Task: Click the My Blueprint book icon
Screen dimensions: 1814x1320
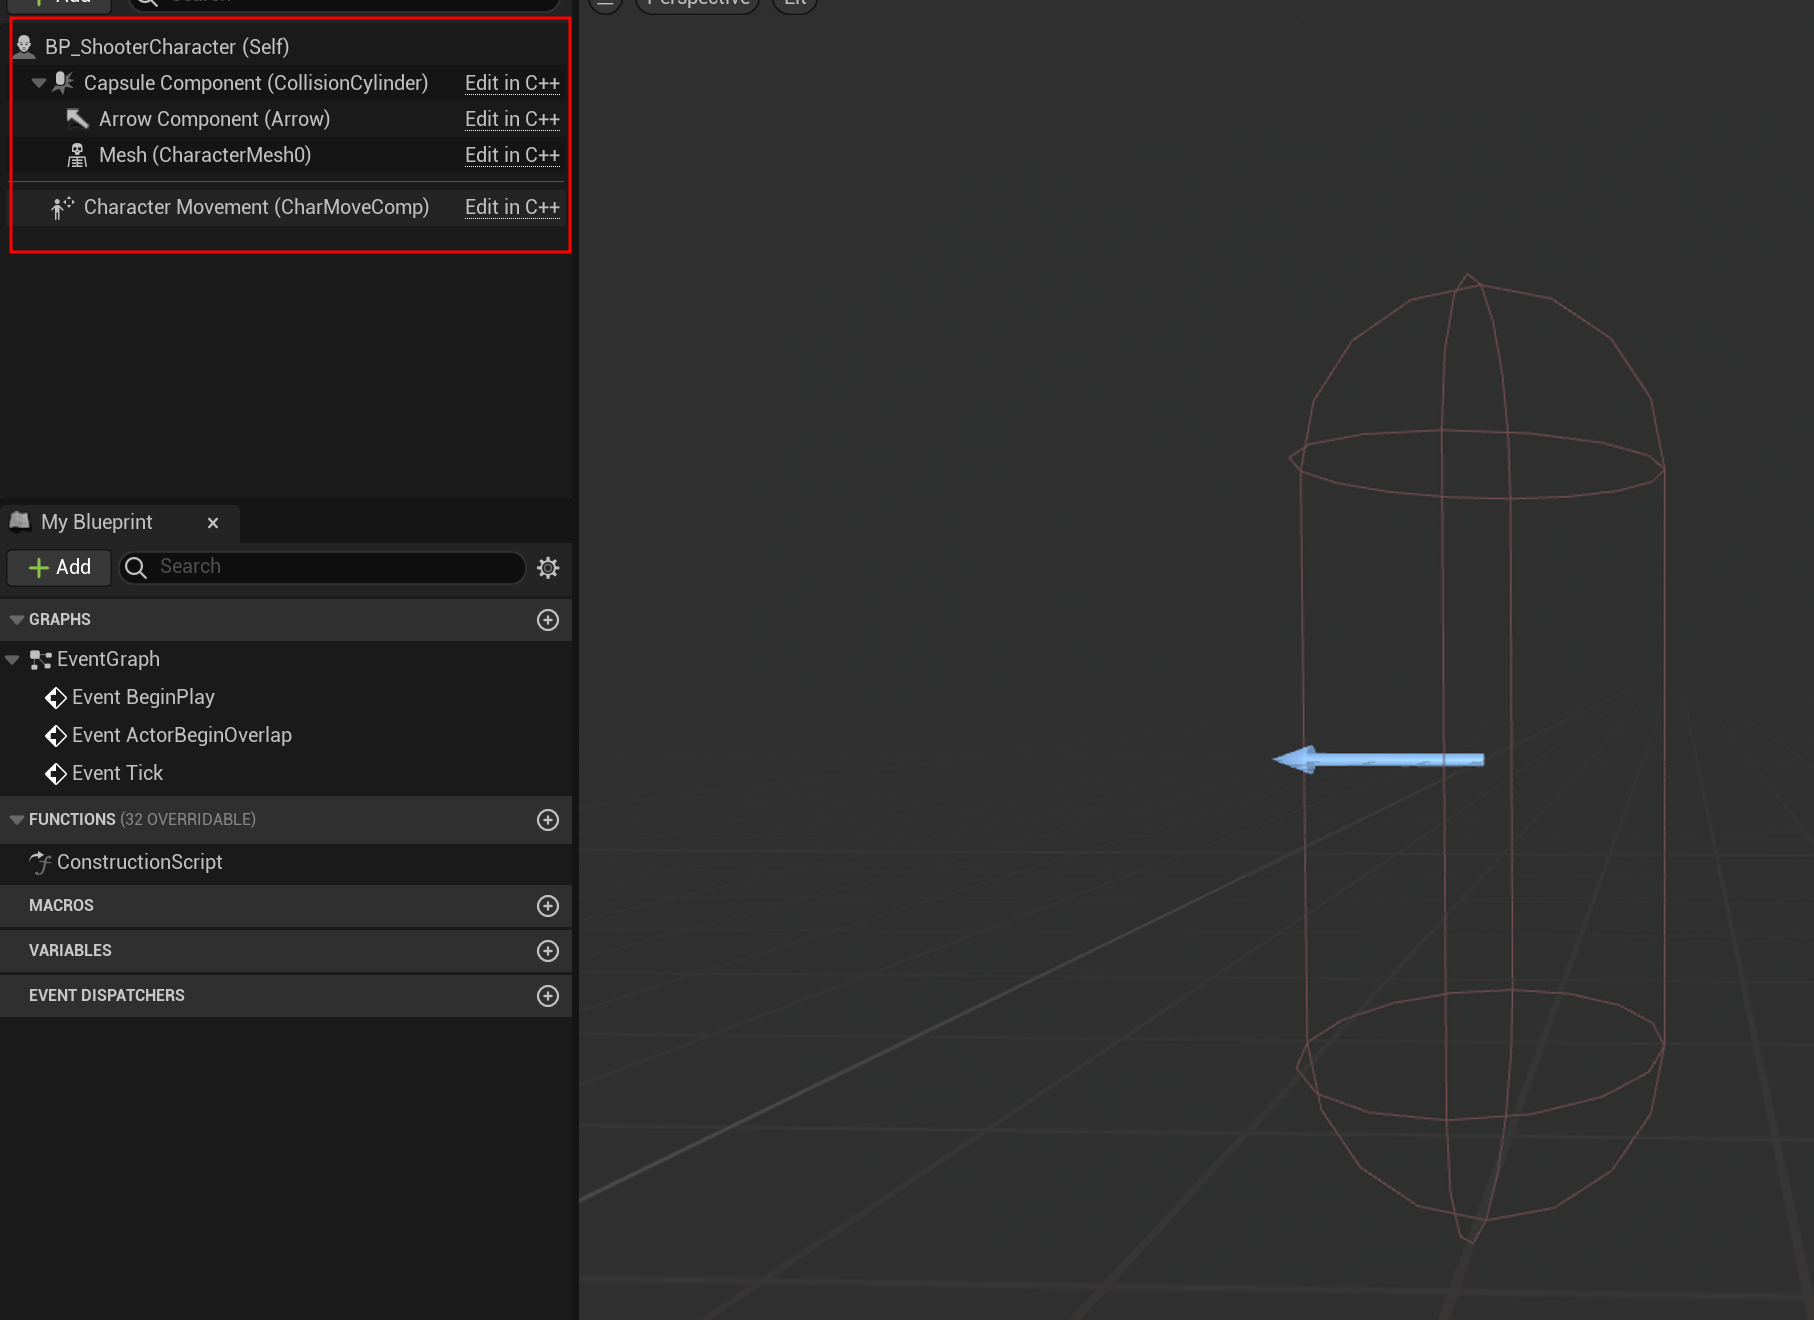Action: click(20, 521)
